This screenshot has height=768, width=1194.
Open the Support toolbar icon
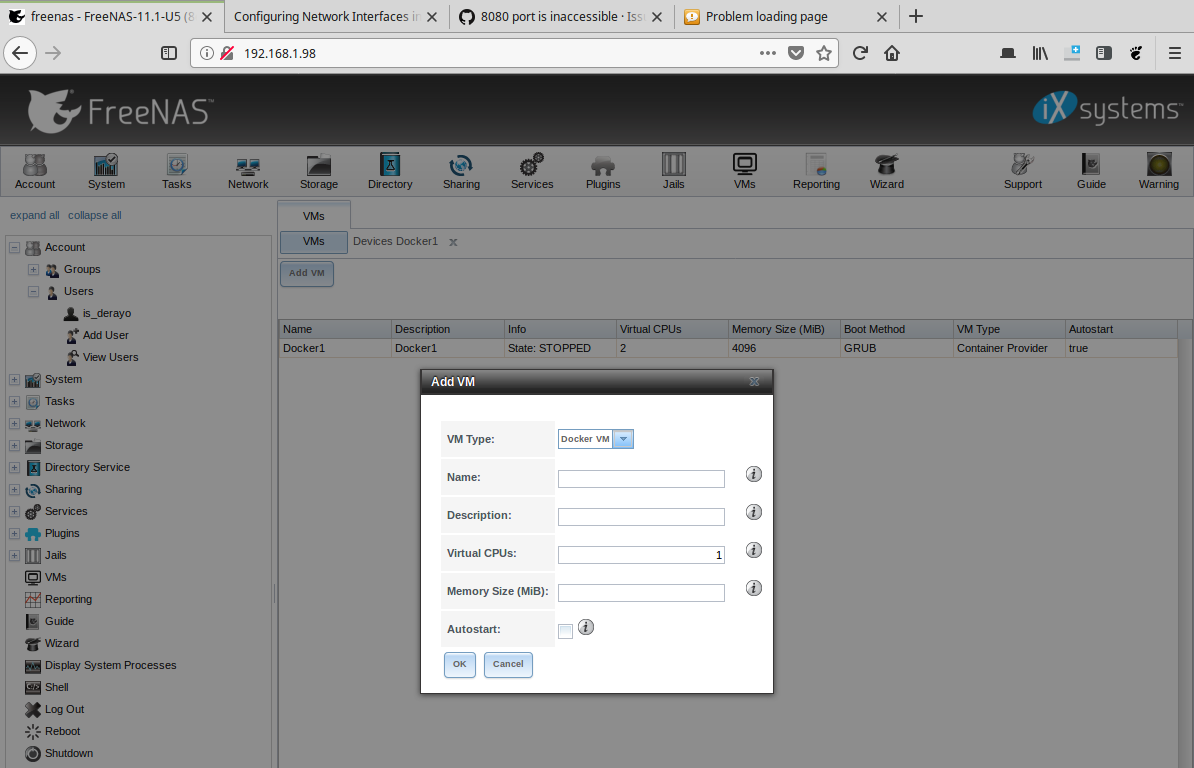(x=1023, y=171)
